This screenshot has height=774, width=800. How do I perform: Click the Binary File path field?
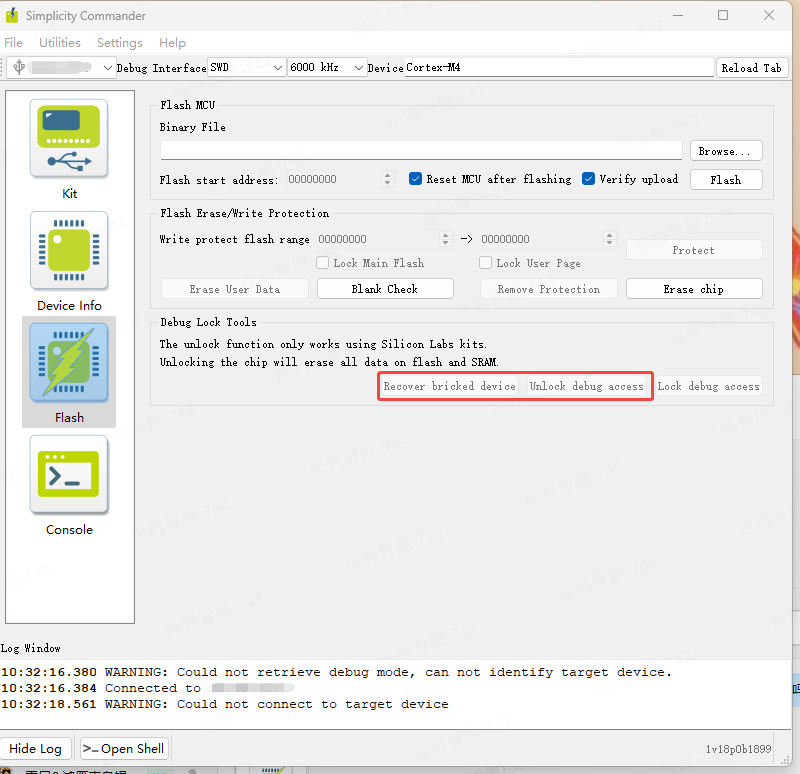[x=421, y=150]
